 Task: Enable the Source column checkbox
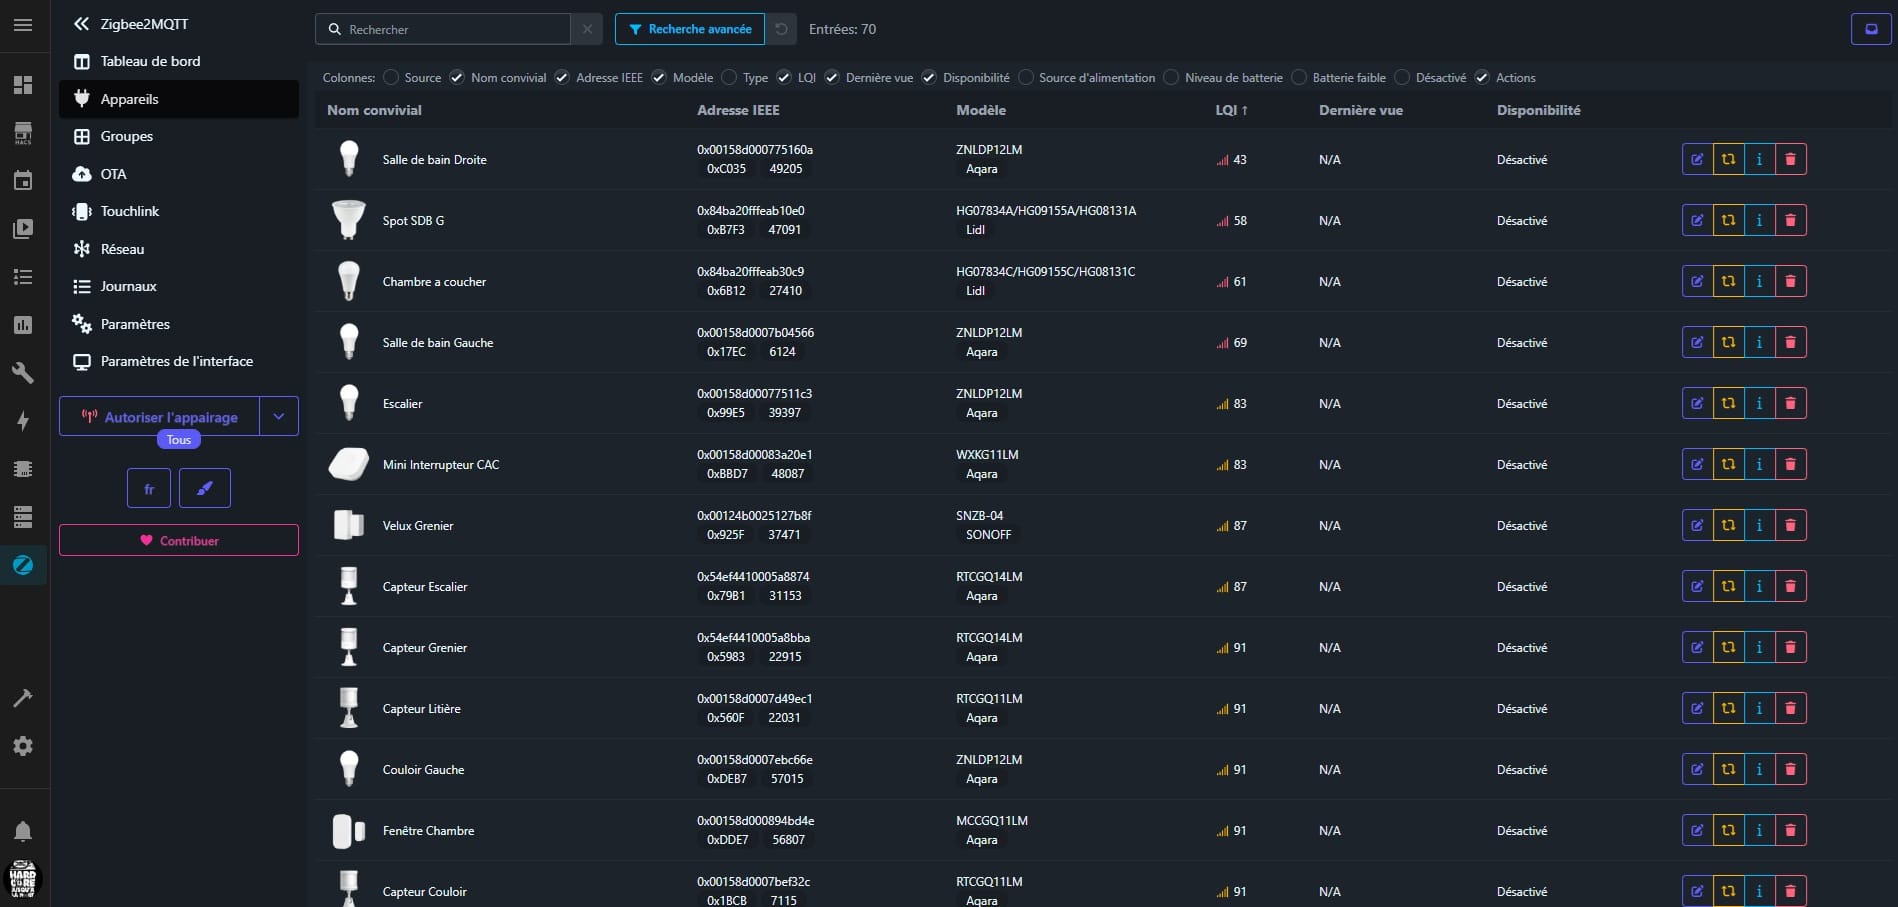pyautogui.click(x=391, y=78)
